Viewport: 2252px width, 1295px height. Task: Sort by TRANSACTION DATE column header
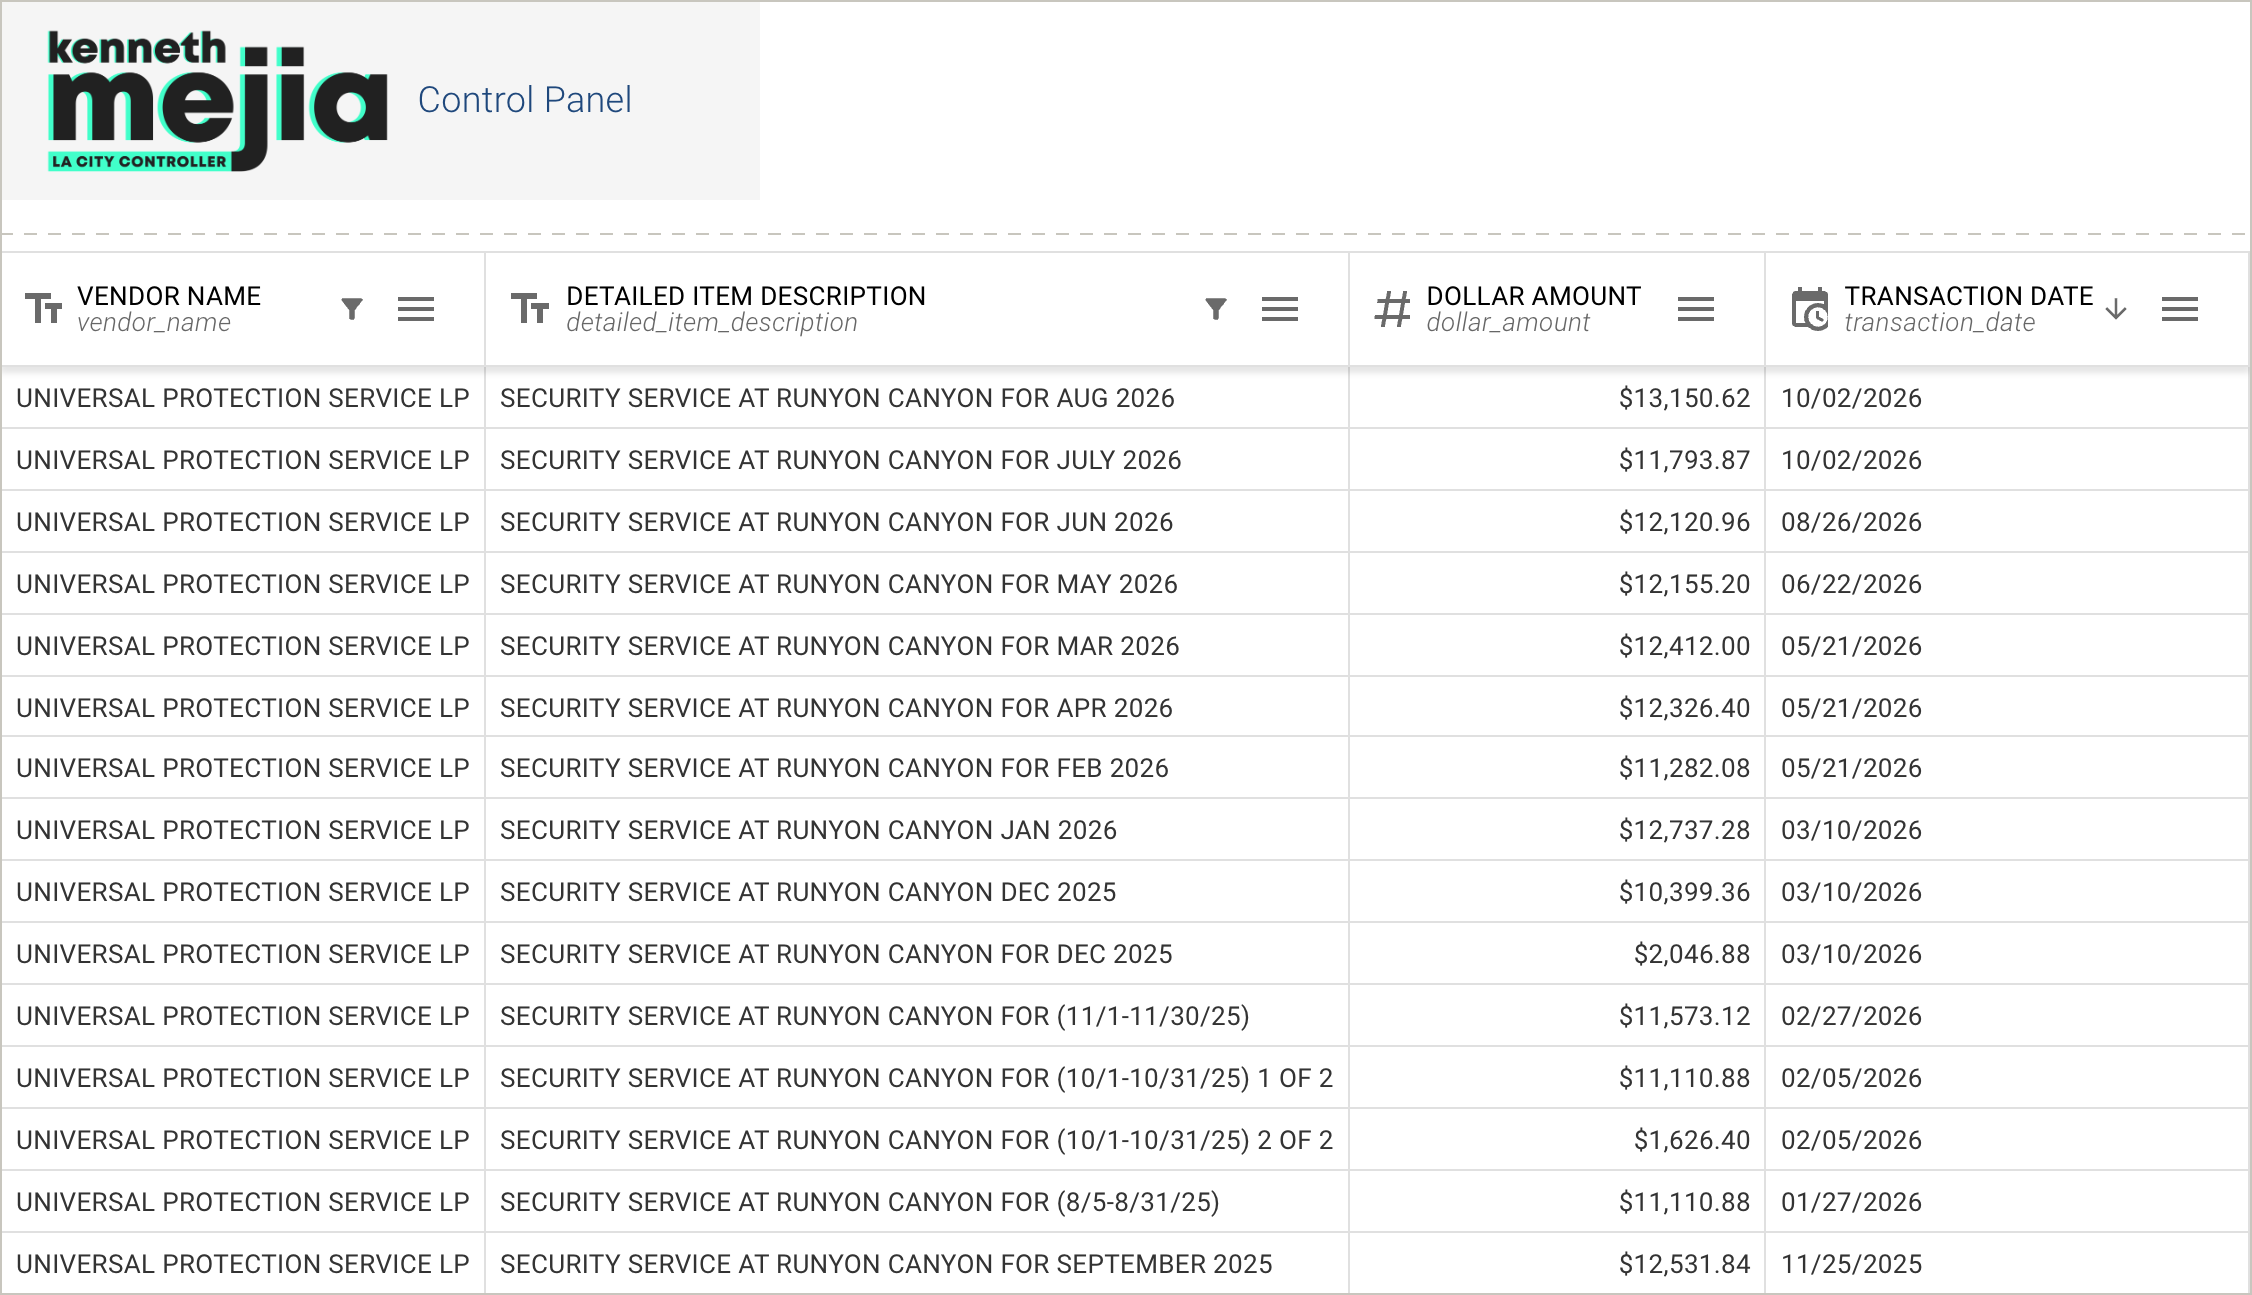point(1968,296)
